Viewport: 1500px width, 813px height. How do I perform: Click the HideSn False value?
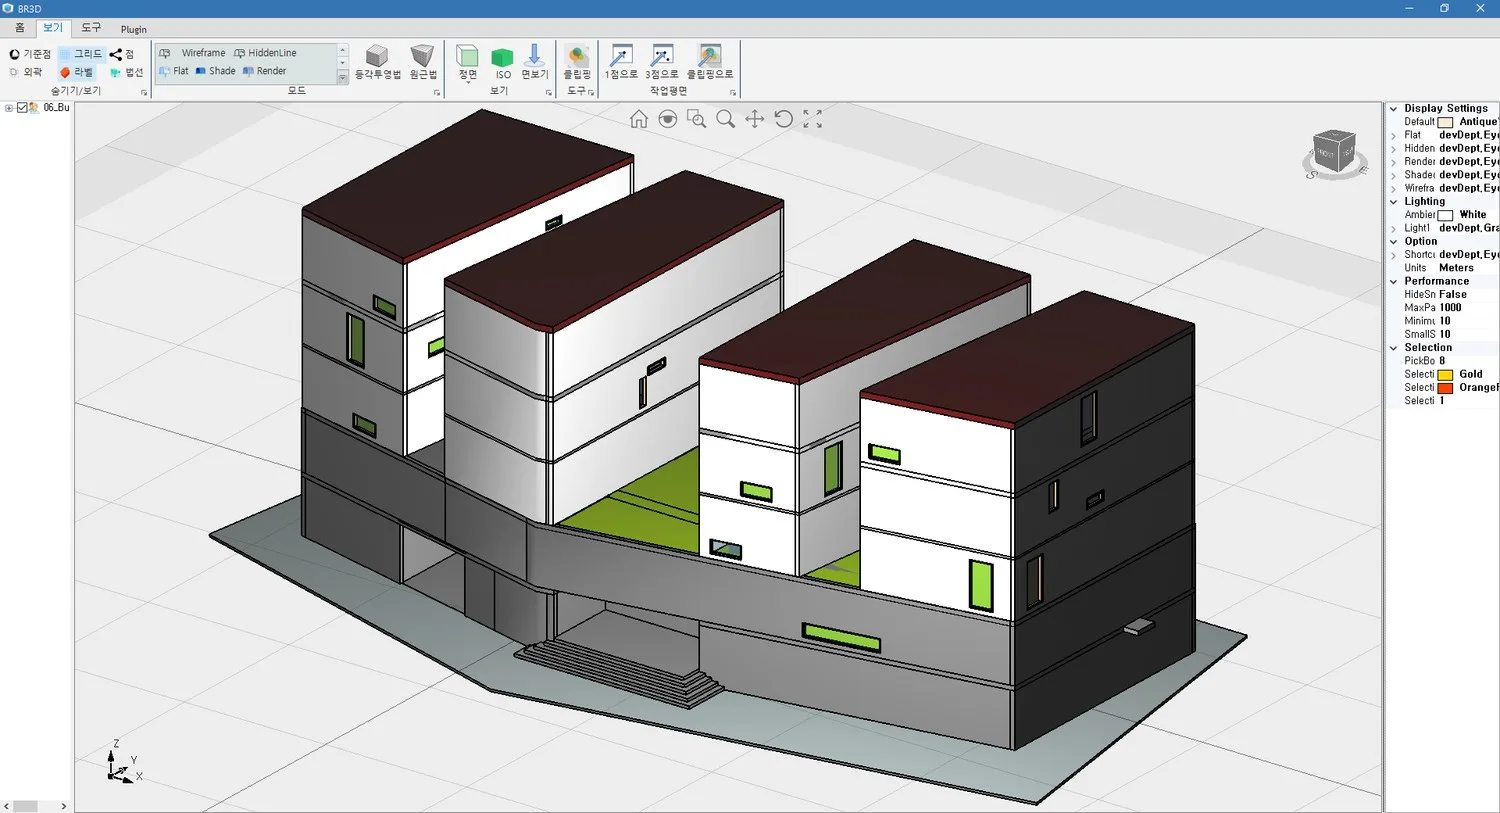click(x=1468, y=295)
